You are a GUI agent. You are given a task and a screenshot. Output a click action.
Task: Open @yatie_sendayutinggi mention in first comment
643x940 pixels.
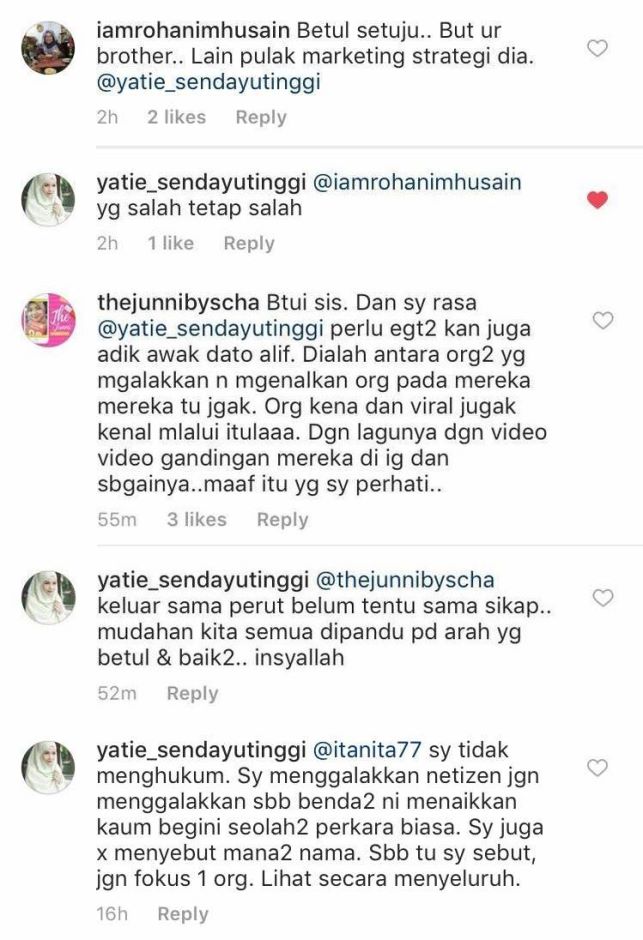(209, 82)
